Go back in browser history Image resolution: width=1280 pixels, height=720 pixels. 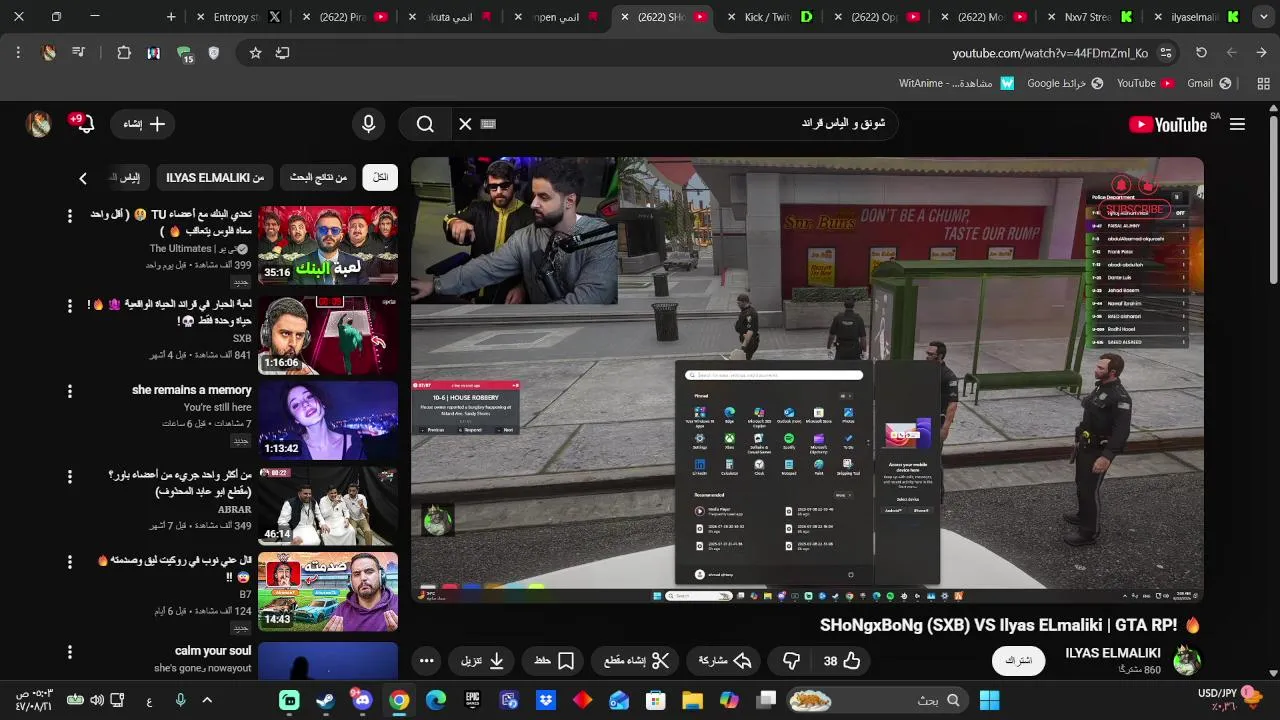coord(1261,53)
